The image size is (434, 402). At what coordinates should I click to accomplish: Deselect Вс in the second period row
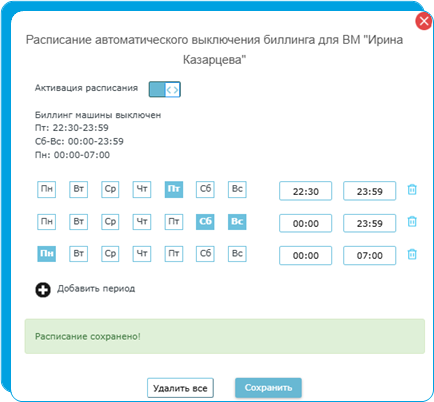click(x=237, y=222)
